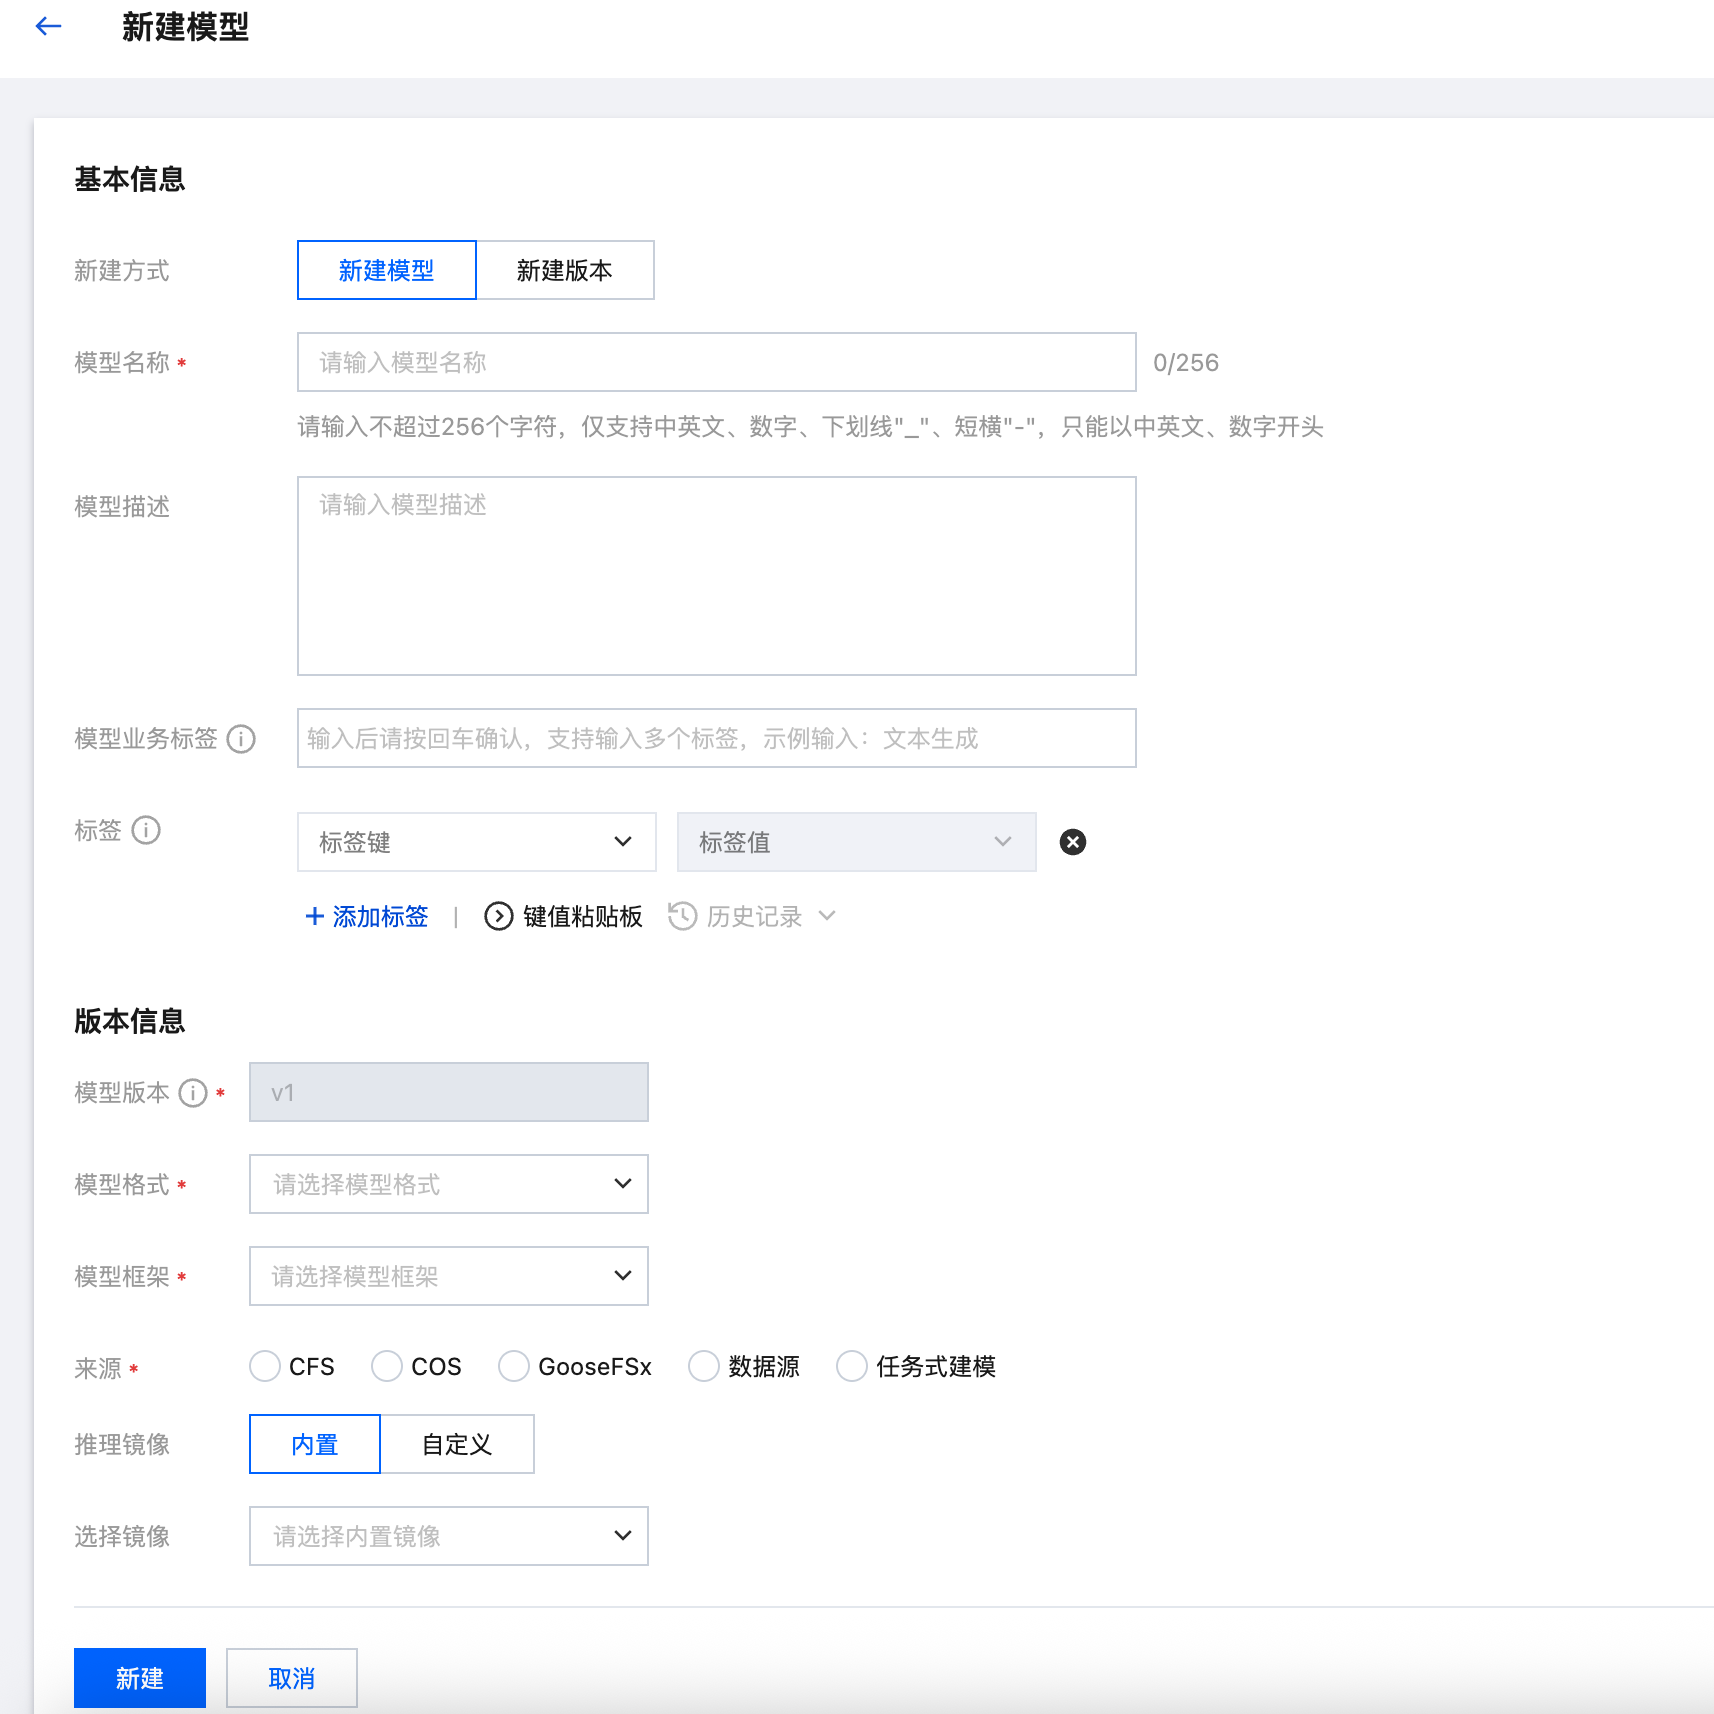Open 键值粘贴板 via its arrow icon

click(498, 916)
